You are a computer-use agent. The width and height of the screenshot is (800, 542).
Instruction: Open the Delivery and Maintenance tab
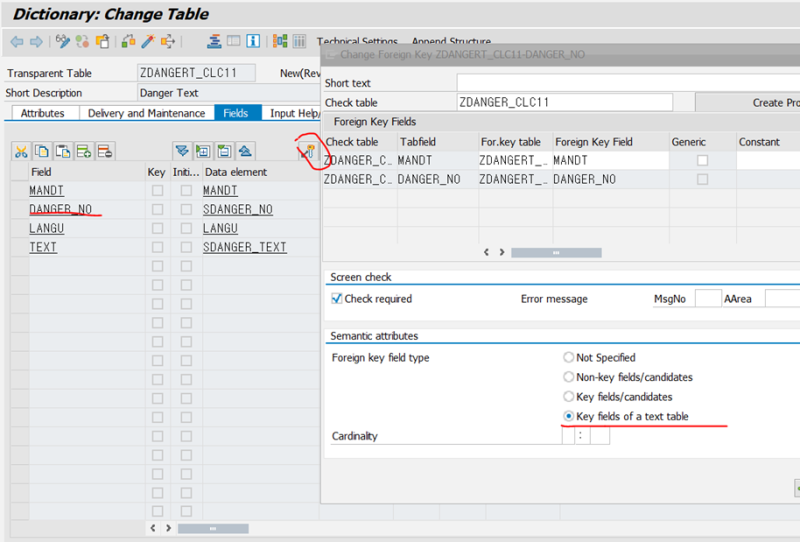pyautogui.click(x=146, y=113)
